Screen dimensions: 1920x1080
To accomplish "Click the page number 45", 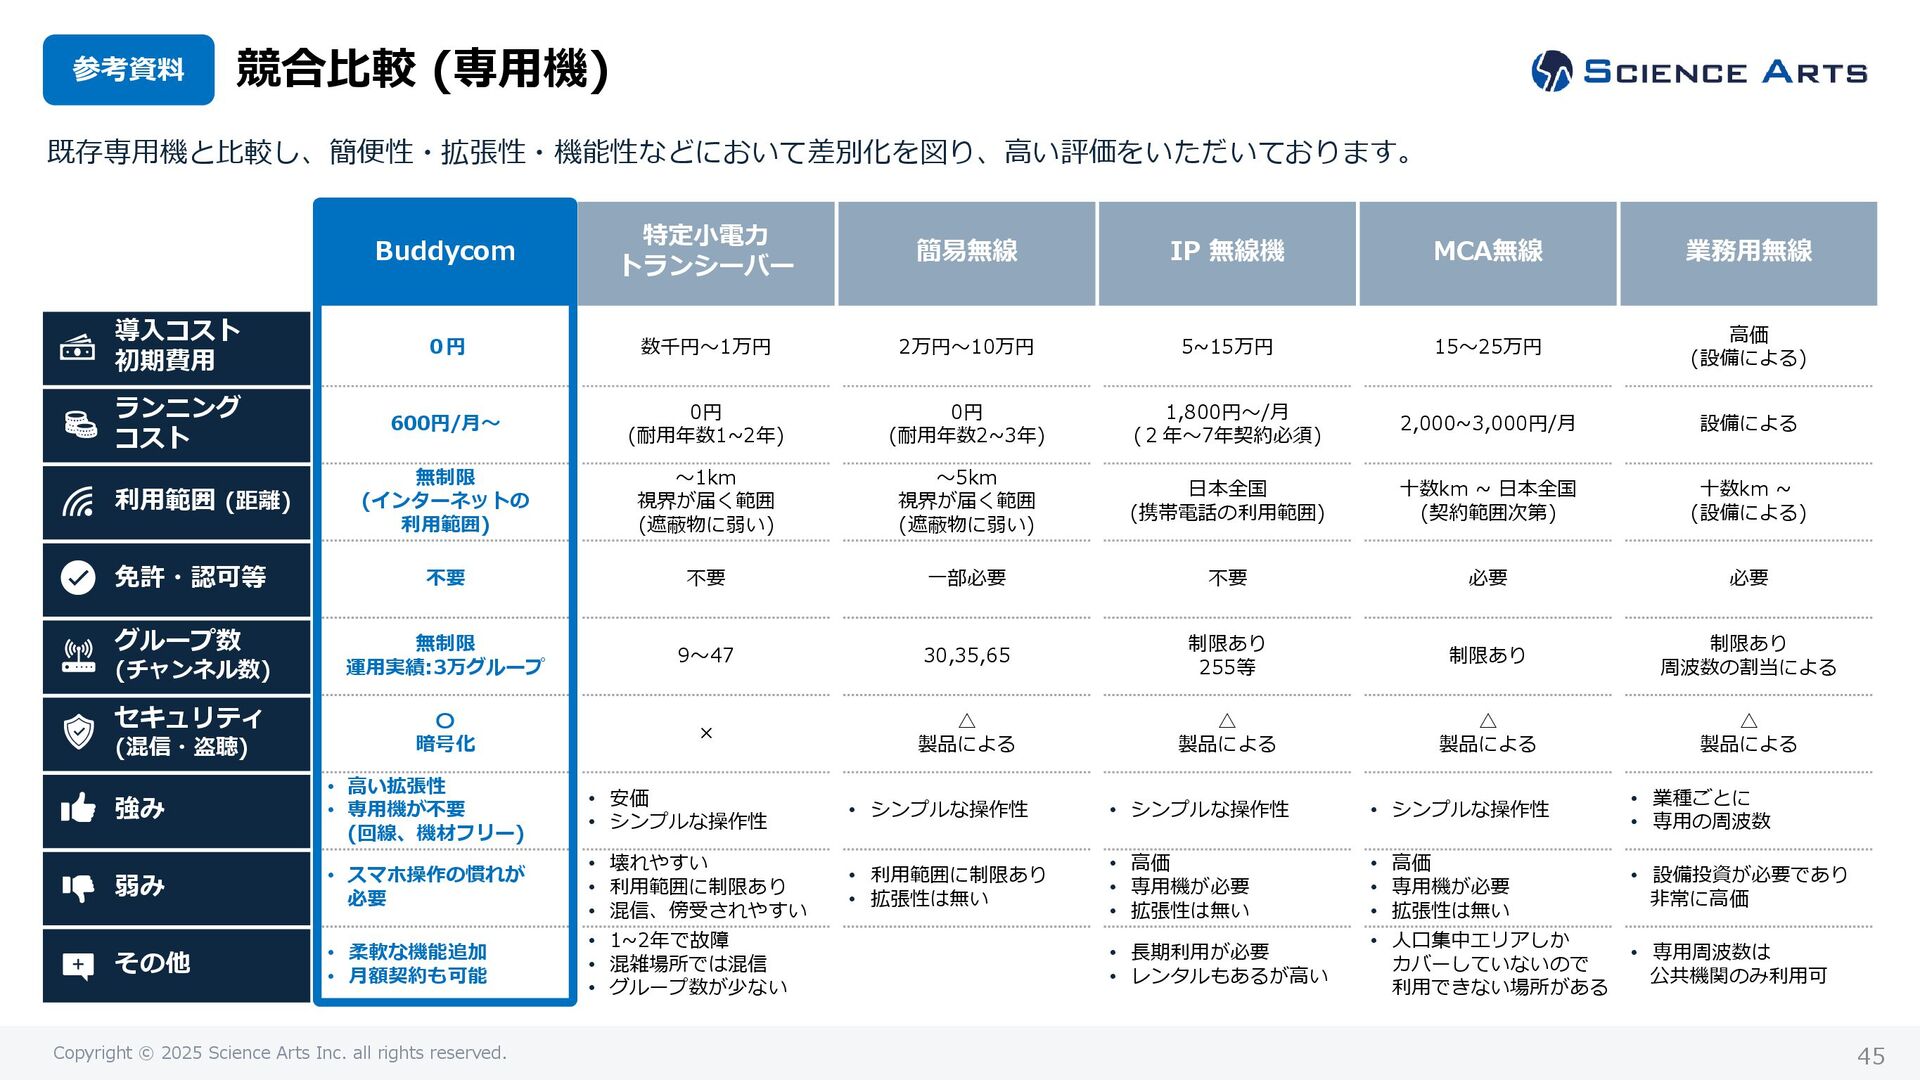I will pyautogui.click(x=1870, y=1056).
